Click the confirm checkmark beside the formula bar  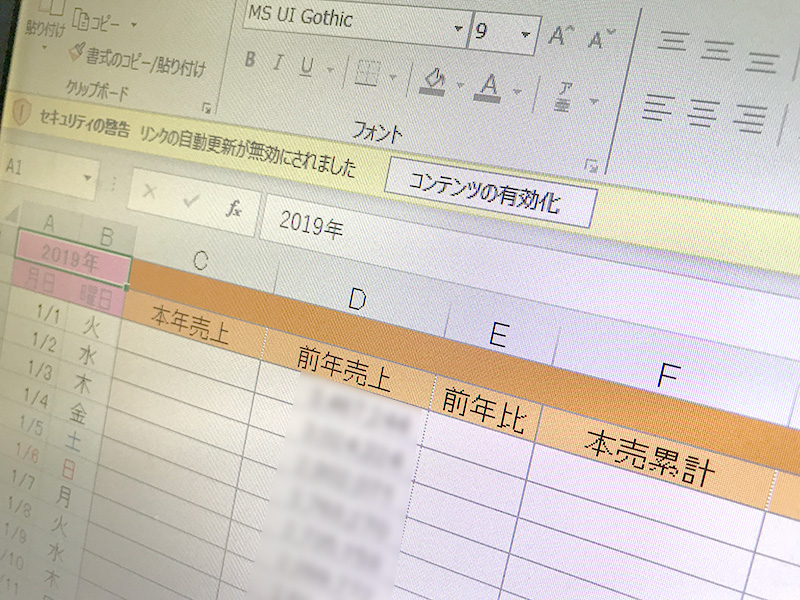(191, 201)
